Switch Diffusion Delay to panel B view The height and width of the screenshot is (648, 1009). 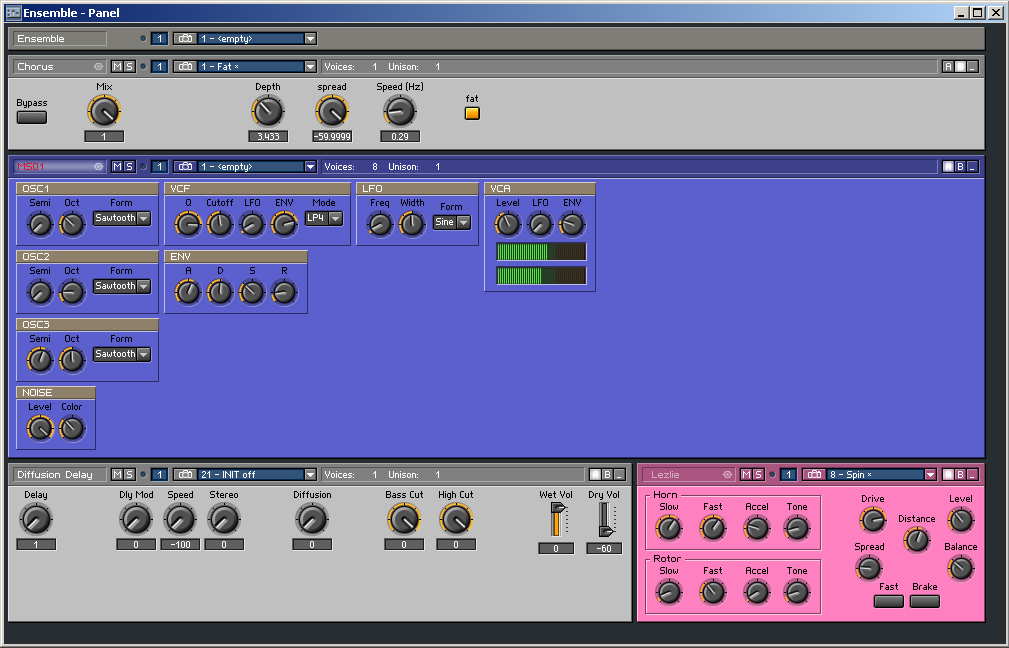pyautogui.click(x=607, y=474)
